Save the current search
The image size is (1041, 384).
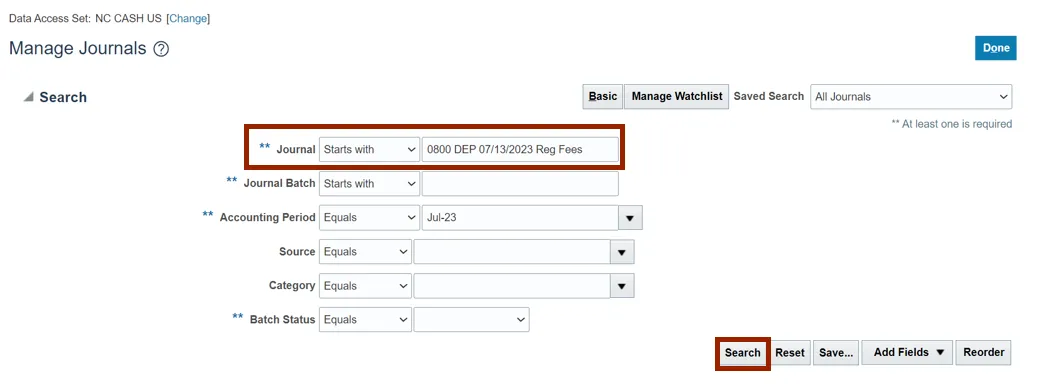836,353
